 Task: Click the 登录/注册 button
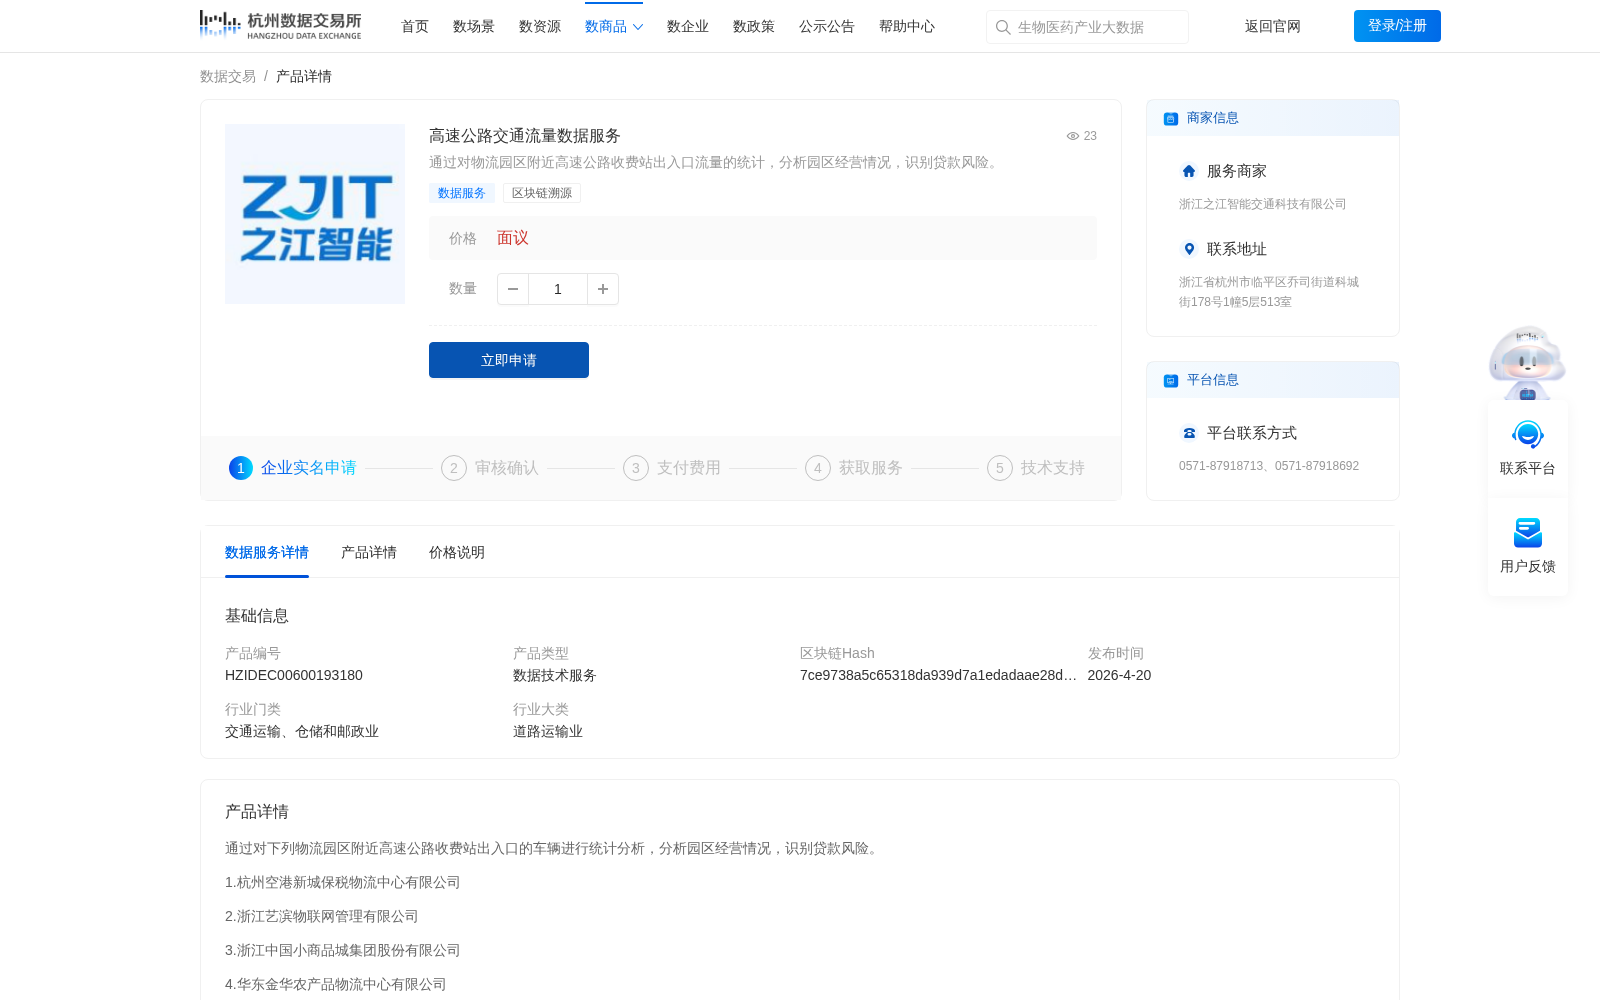click(1397, 26)
